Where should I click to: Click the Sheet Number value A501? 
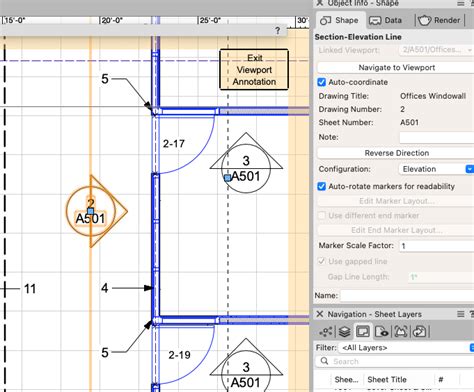409,123
